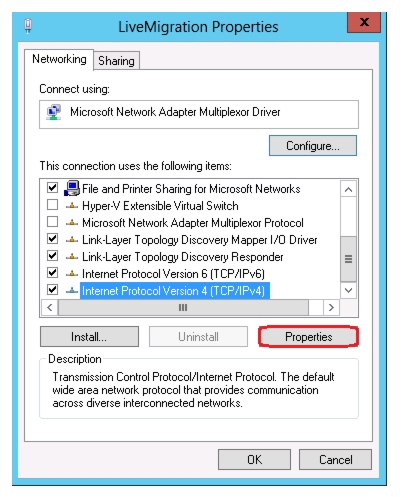Click the vertical scrollbar thumb
The image size is (400, 499).
[x=348, y=259]
